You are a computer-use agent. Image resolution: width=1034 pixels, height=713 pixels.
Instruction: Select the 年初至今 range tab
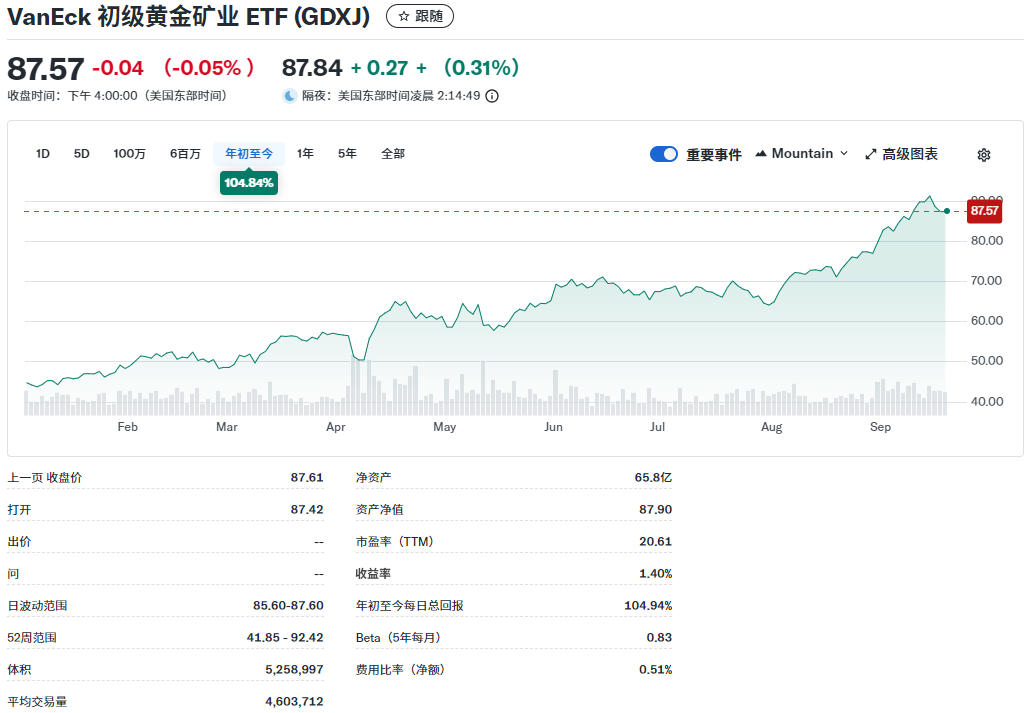[249, 154]
